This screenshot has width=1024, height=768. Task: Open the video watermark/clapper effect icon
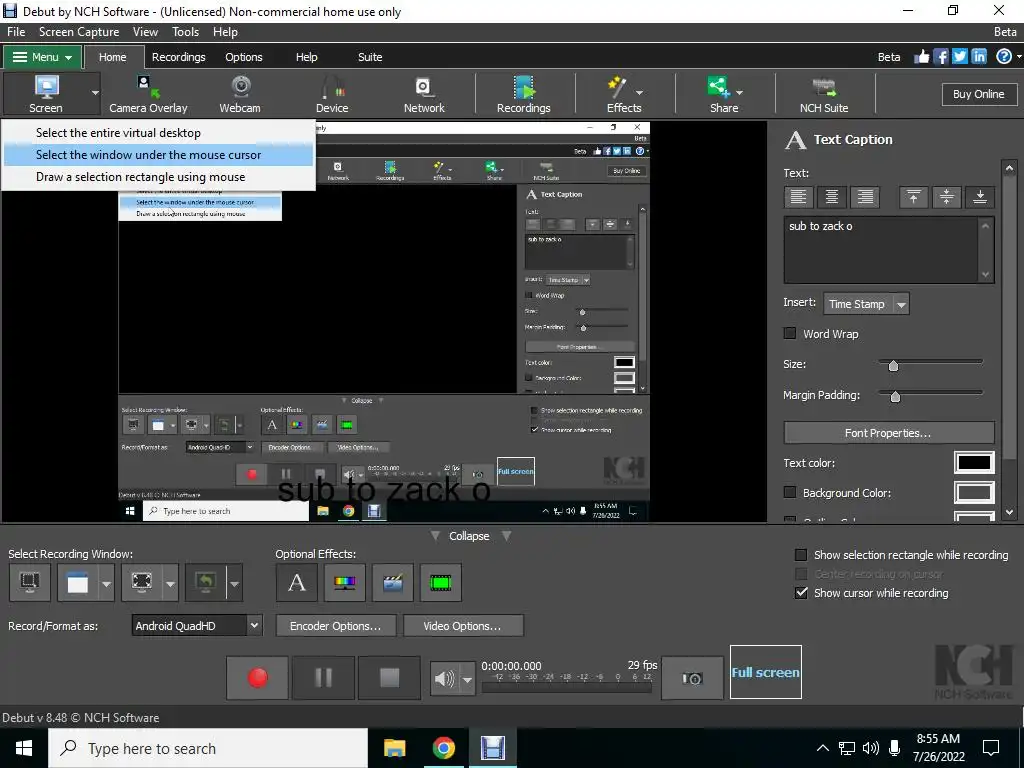[392, 582]
